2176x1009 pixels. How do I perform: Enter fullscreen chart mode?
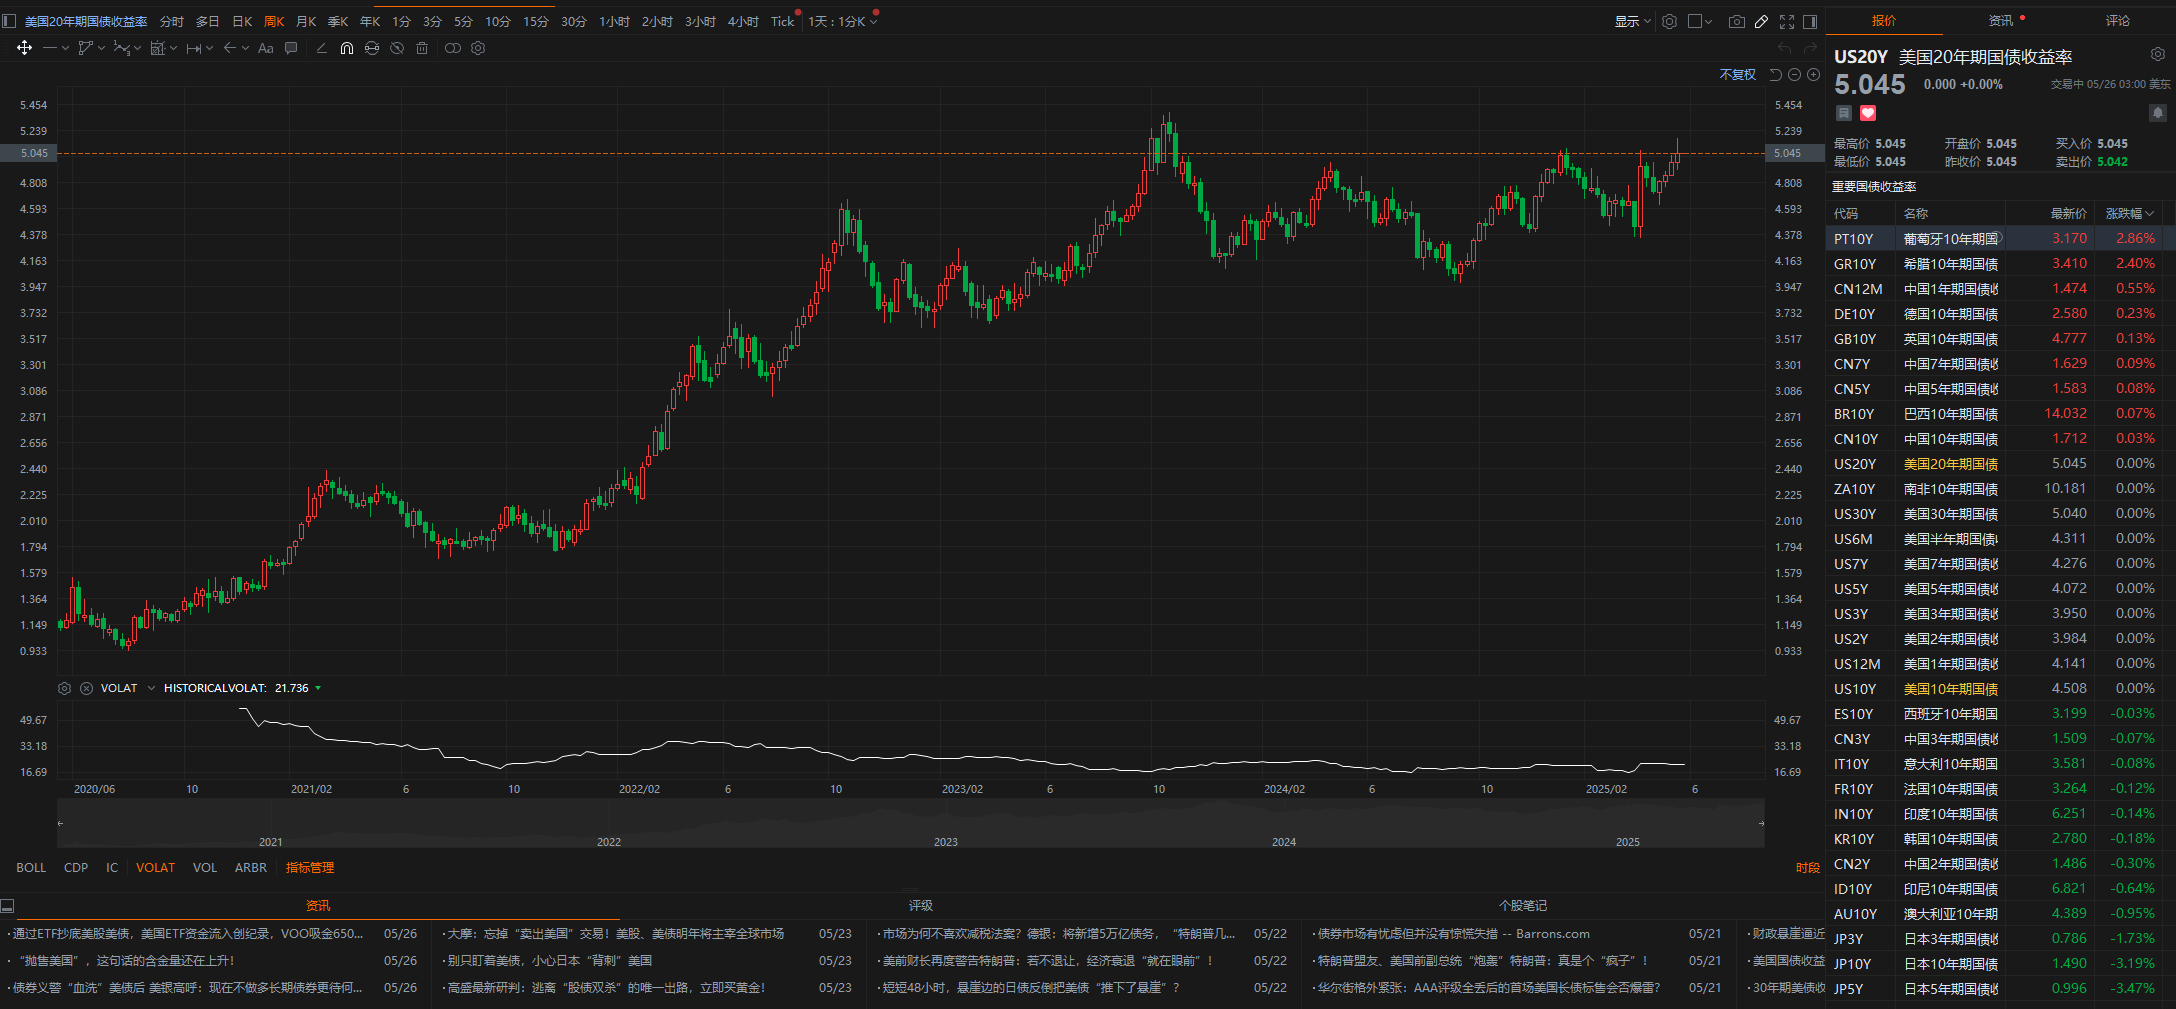[x=1787, y=21]
